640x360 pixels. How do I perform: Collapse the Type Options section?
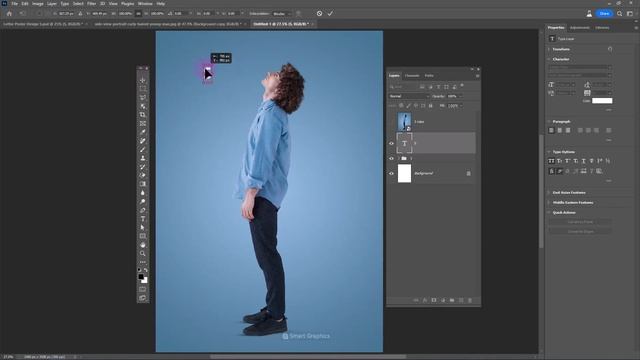tap(549, 152)
